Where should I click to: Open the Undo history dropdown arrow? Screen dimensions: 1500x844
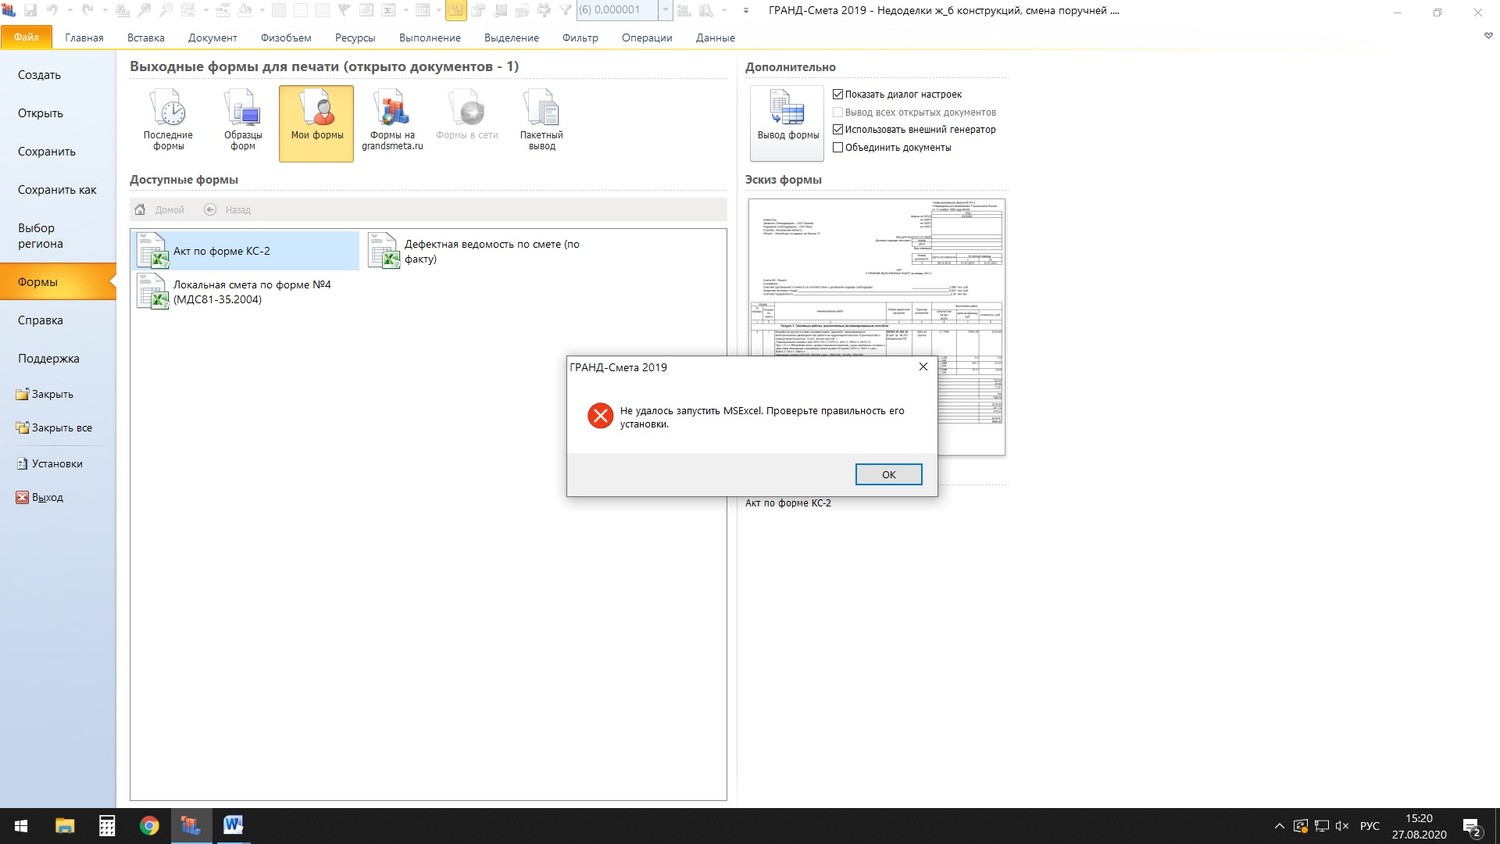pos(69,10)
